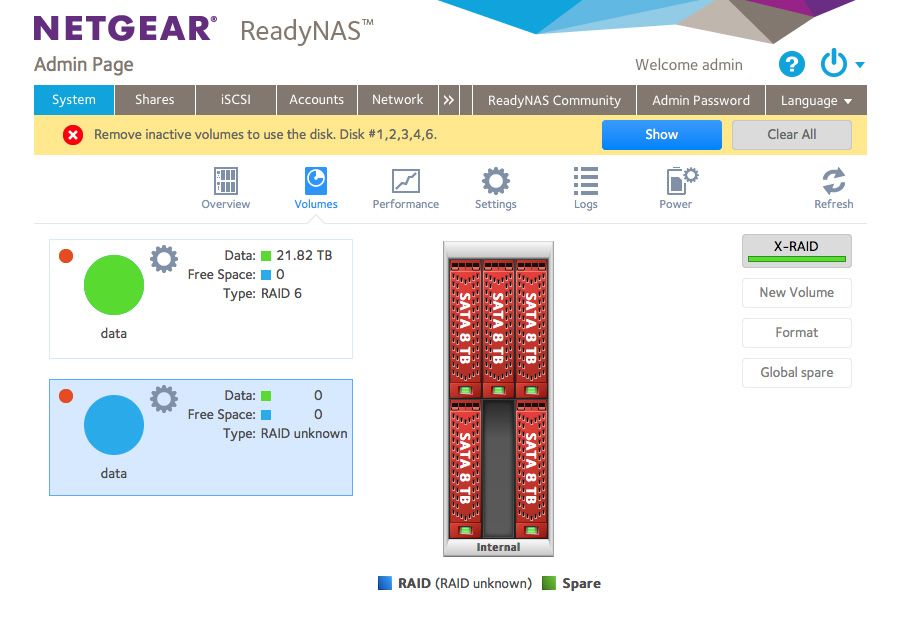Viewport: 901px width, 622px height.
Task: Click the 'Type: RAID 6' text
Action: click(x=262, y=294)
